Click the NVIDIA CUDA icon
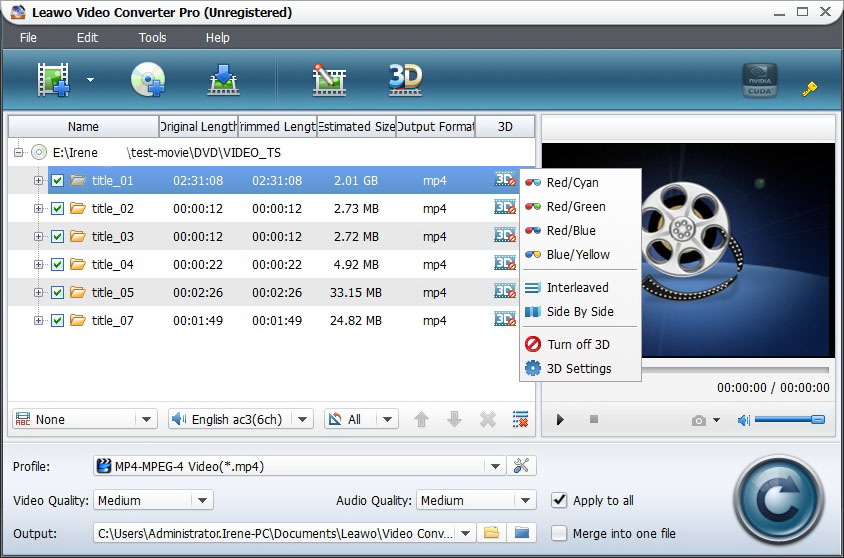844x558 pixels. (x=759, y=80)
